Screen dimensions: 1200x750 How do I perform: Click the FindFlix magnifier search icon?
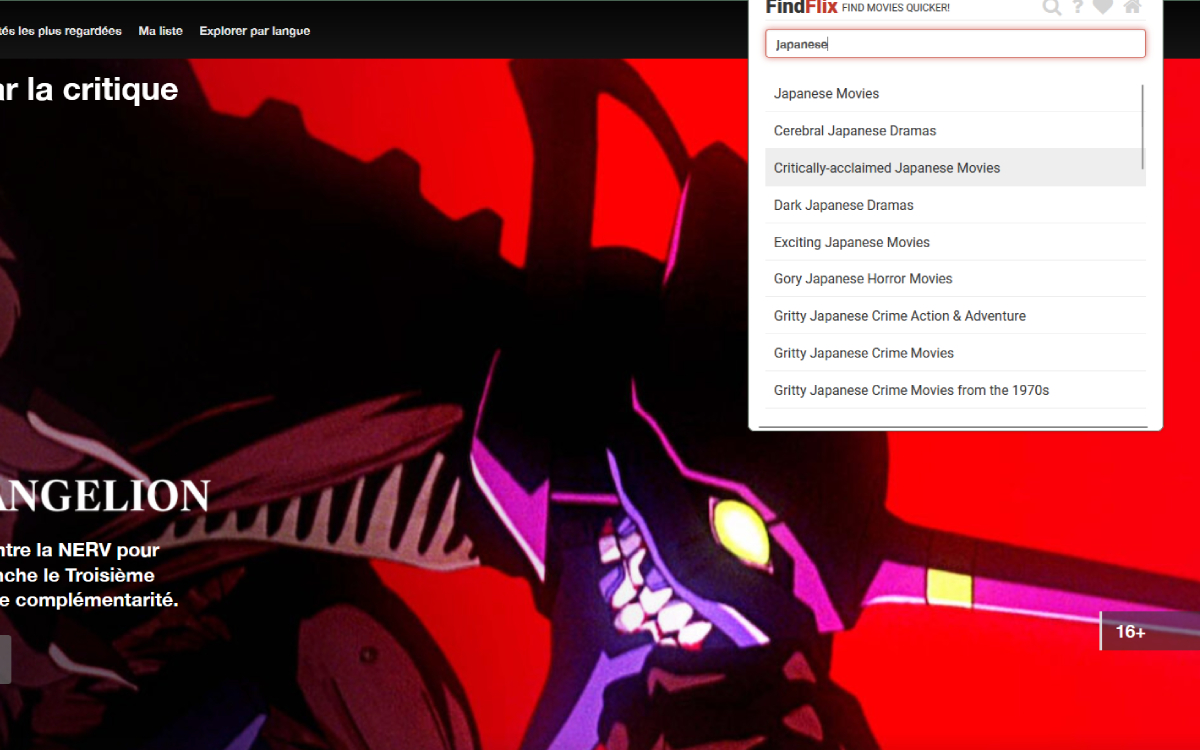(x=1051, y=8)
